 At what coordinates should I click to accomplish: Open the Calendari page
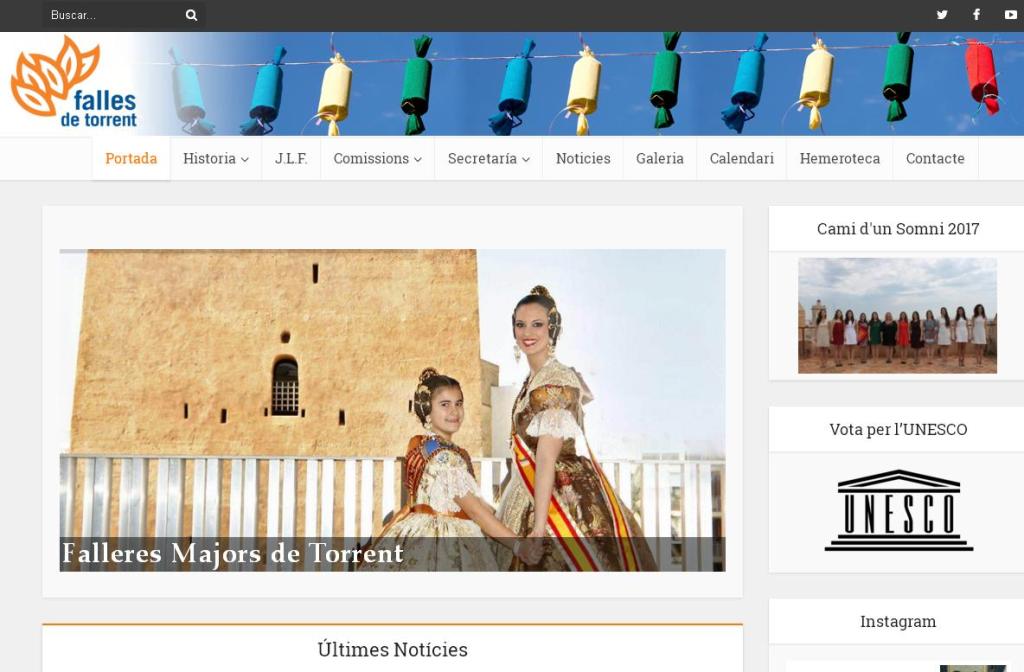pos(742,158)
